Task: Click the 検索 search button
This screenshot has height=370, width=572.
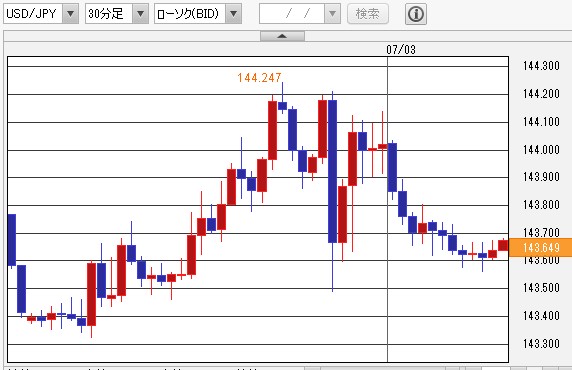Action: (x=368, y=14)
